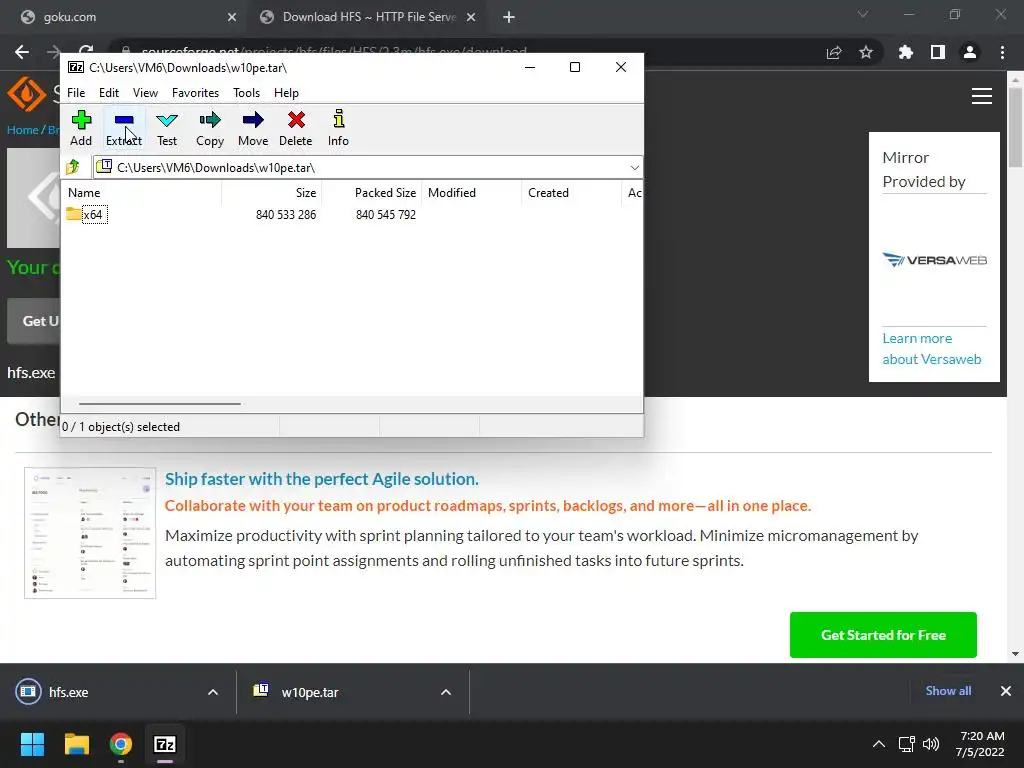Sort by Created column header

click(571, 193)
